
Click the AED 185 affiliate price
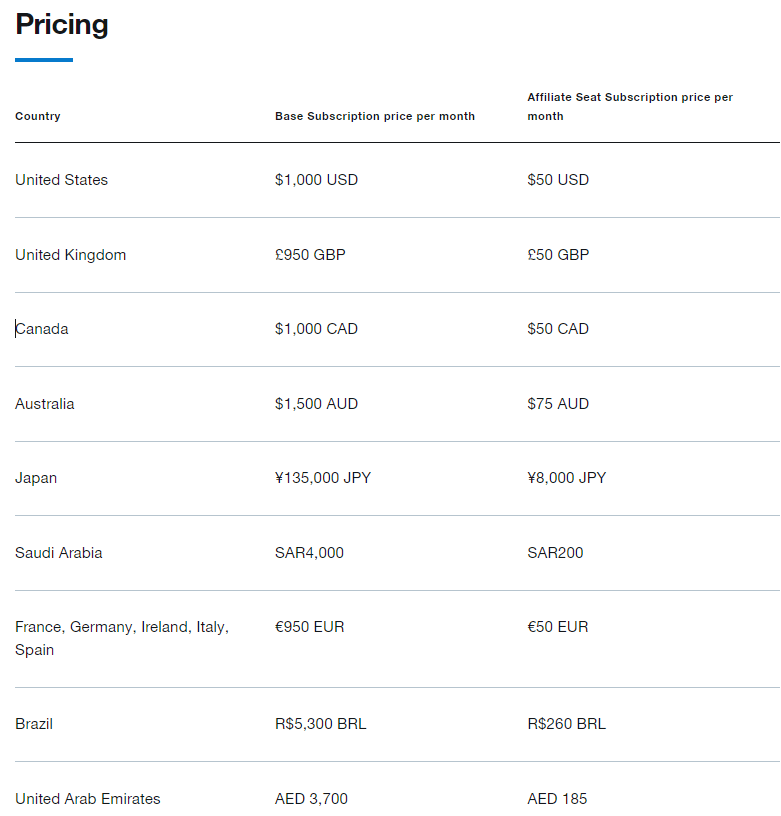click(557, 799)
